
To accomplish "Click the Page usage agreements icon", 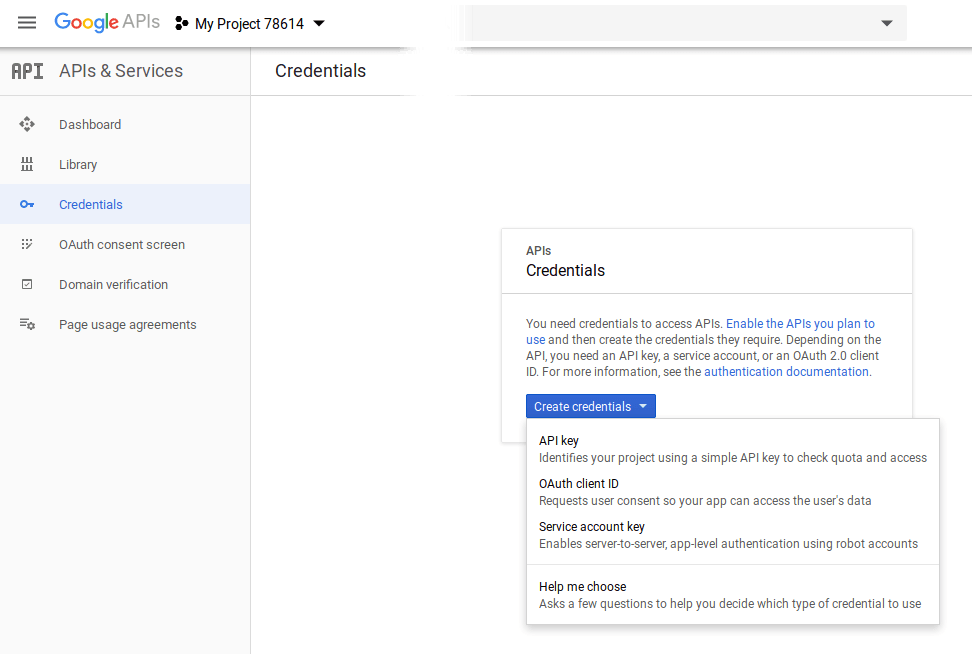I will (27, 325).
